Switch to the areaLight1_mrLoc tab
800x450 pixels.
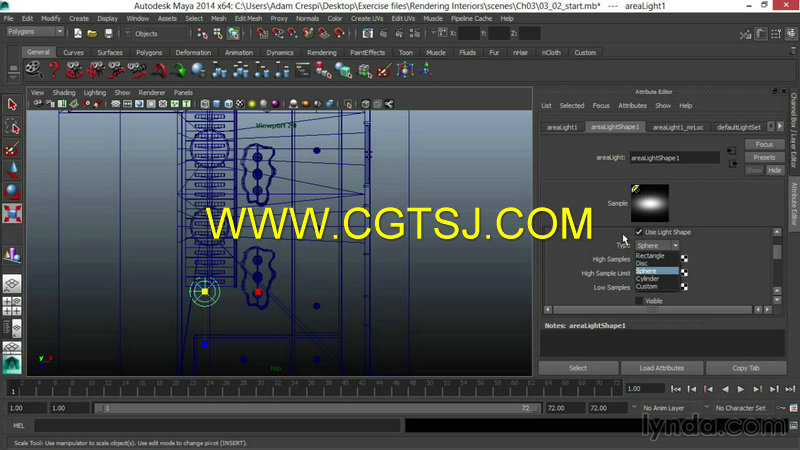click(x=678, y=127)
